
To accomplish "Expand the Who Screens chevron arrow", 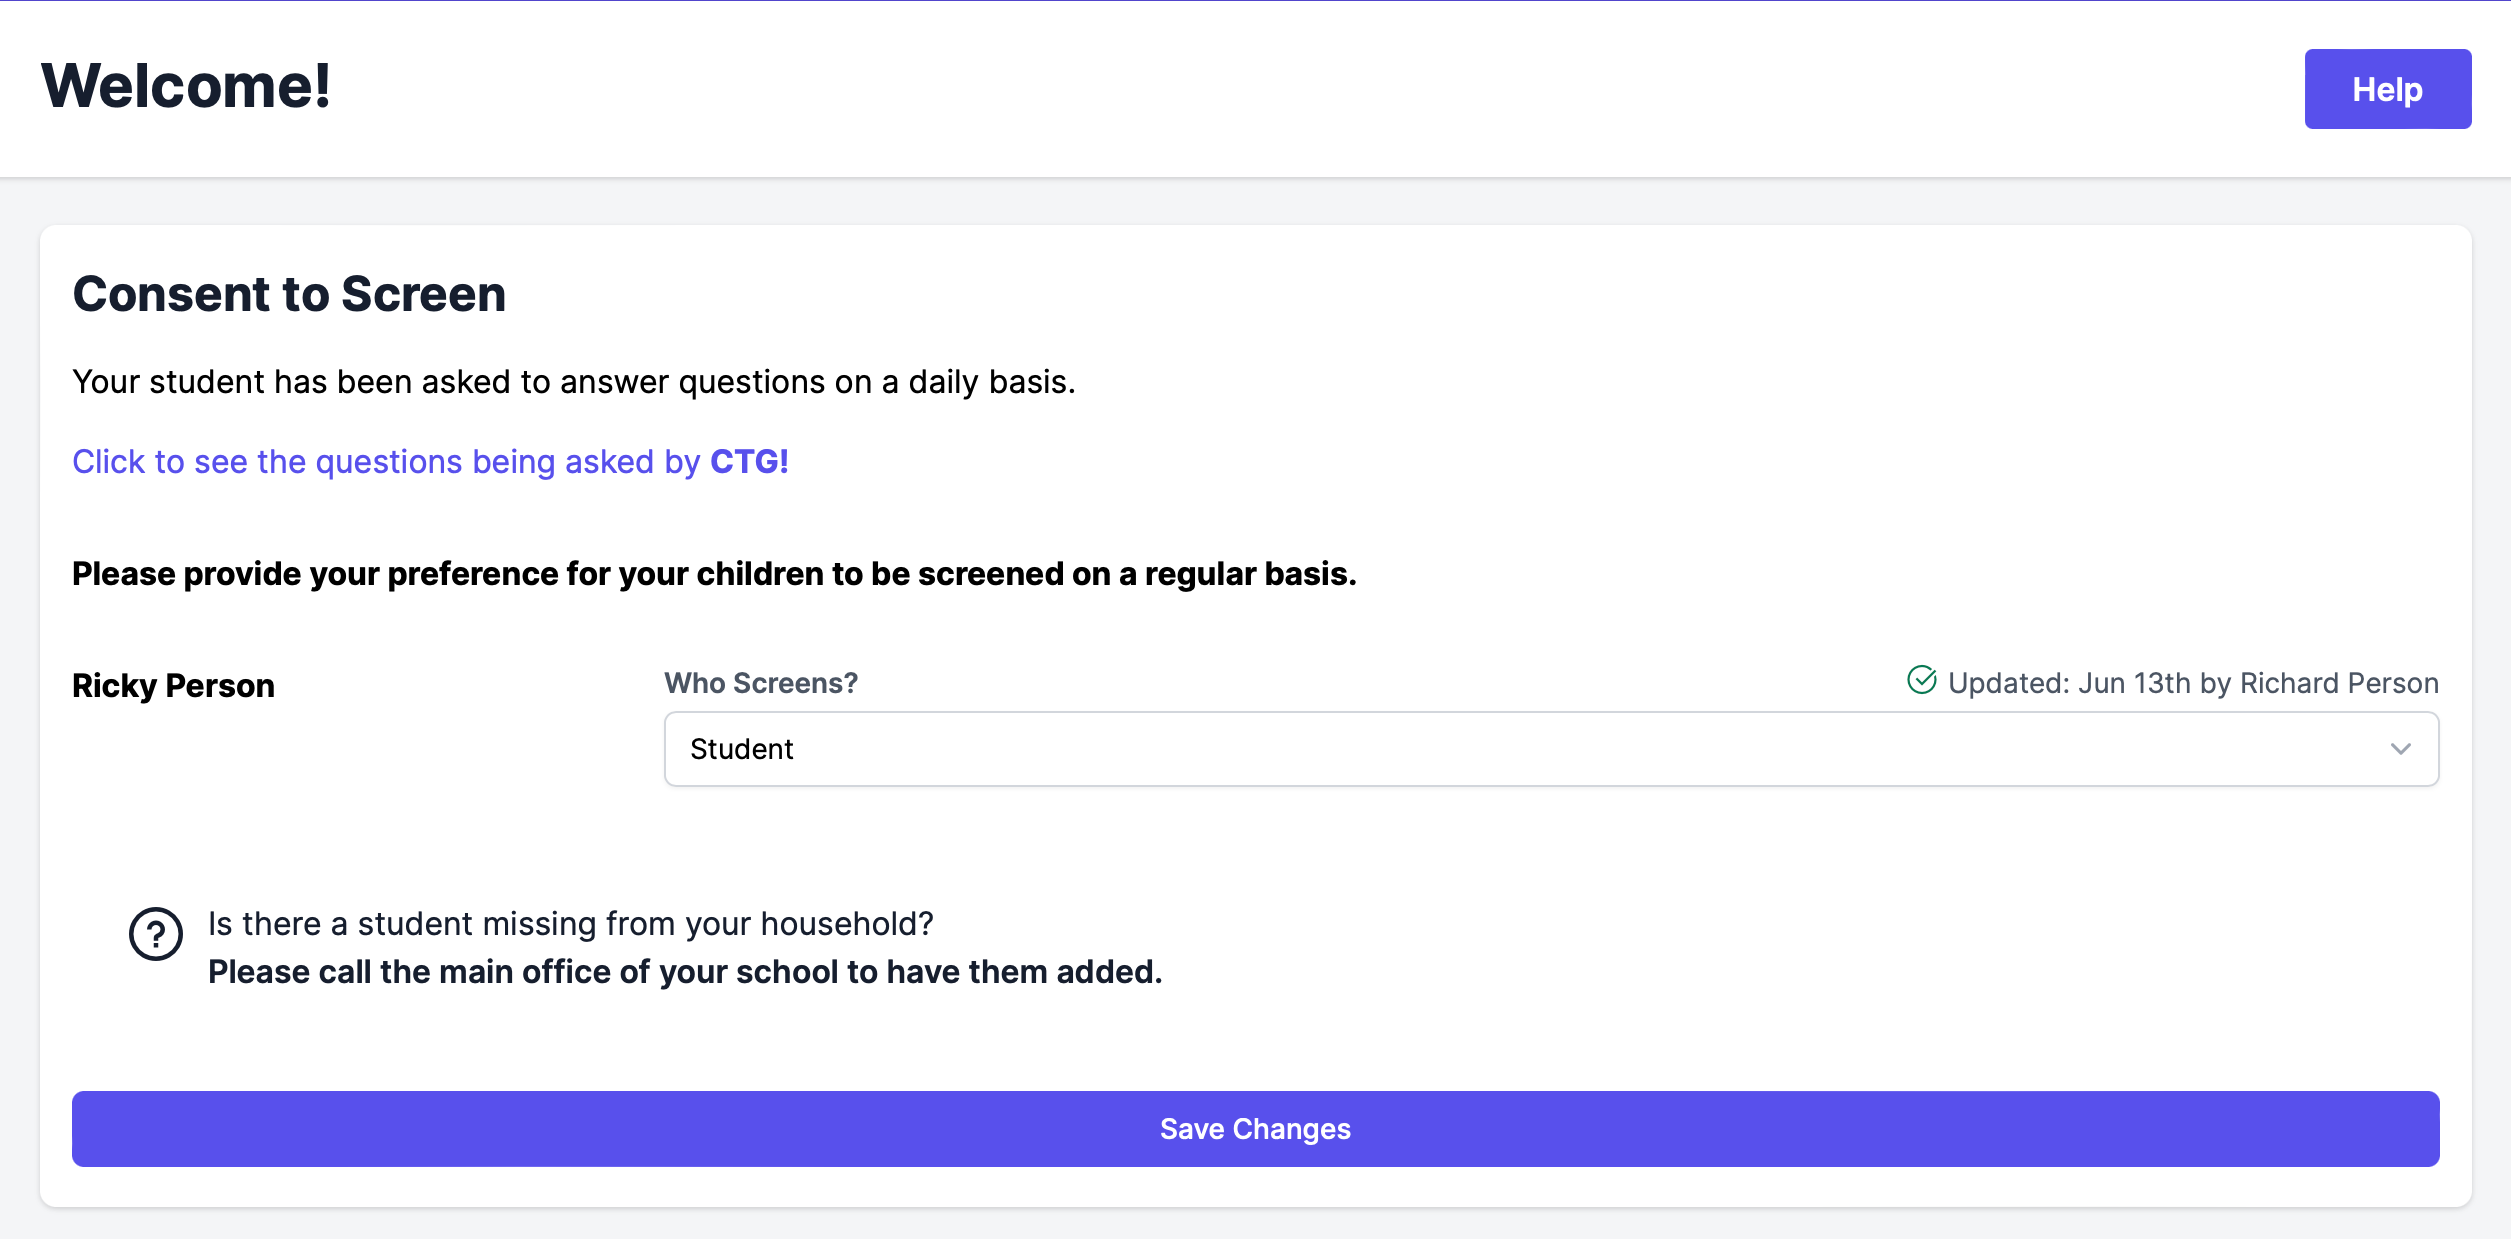I will click(x=2400, y=749).
